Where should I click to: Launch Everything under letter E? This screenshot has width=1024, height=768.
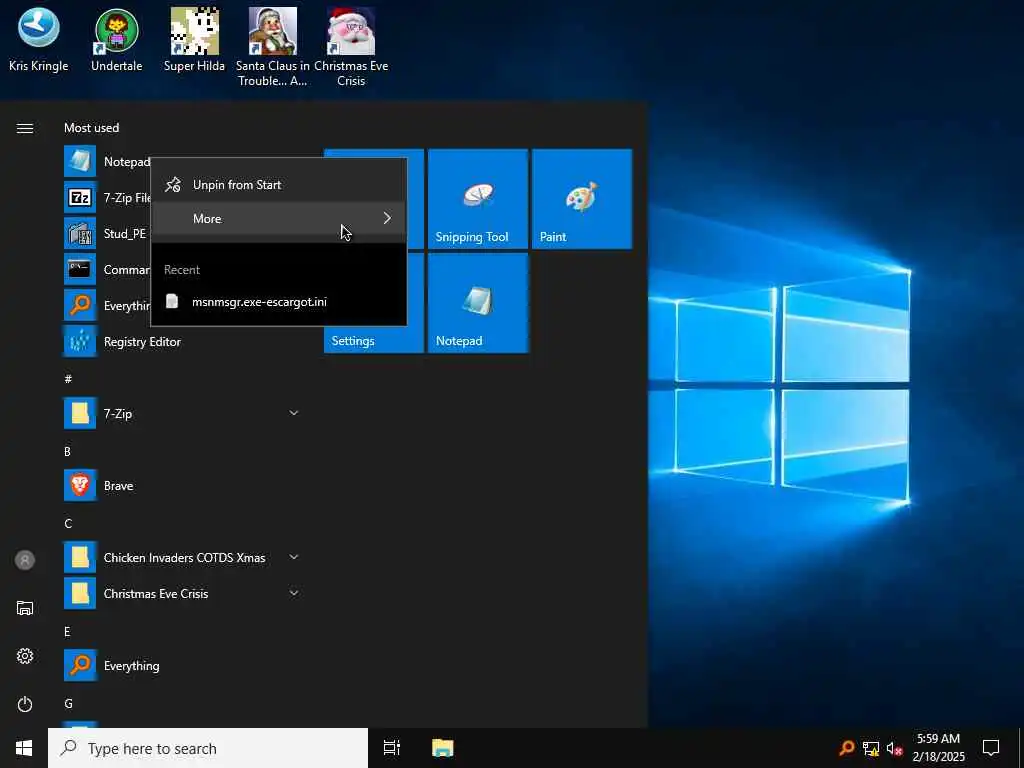184,665
